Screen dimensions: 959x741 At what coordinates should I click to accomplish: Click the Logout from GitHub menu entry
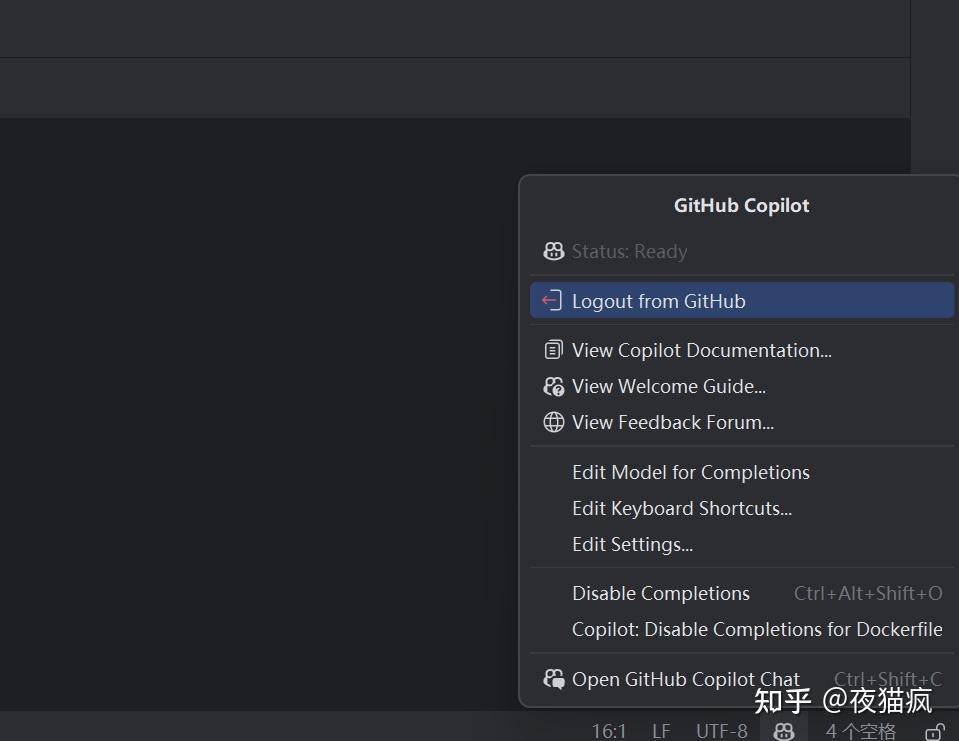tap(741, 300)
